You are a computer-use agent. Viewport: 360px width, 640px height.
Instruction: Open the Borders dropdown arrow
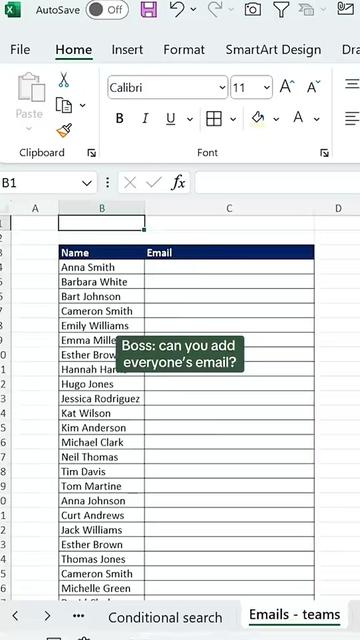(x=233, y=119)
